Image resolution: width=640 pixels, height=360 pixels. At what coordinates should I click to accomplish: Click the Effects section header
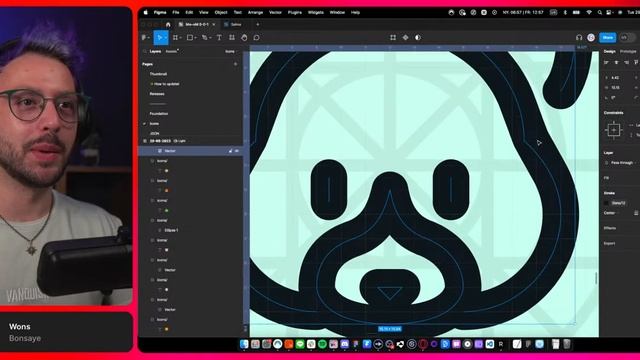coord(610,228)
